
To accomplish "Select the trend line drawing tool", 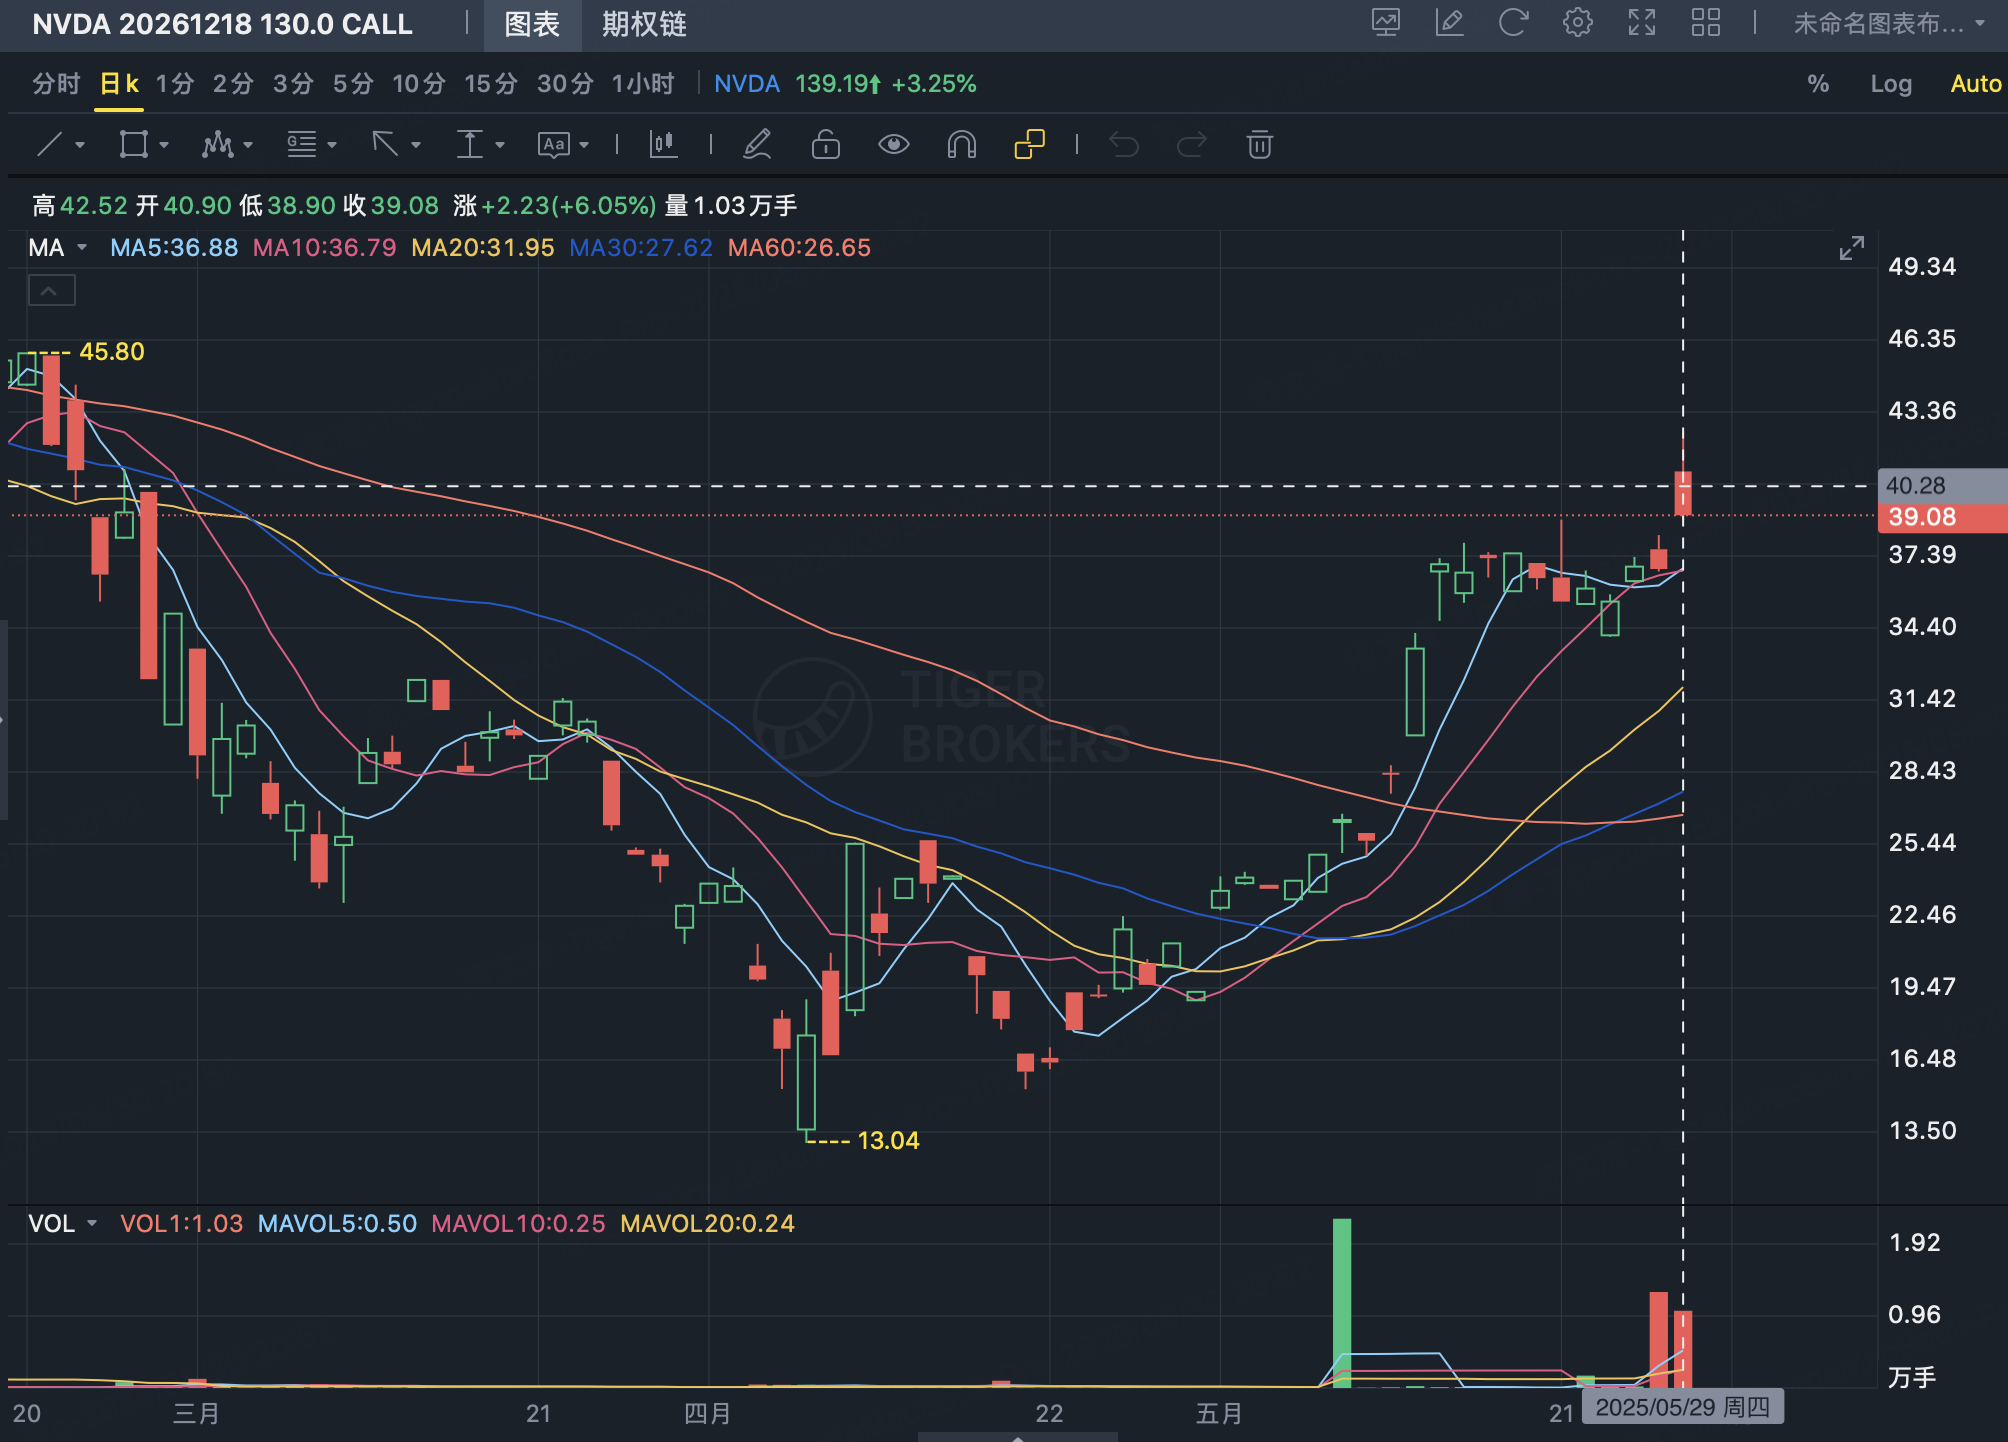I will point(50,145).
